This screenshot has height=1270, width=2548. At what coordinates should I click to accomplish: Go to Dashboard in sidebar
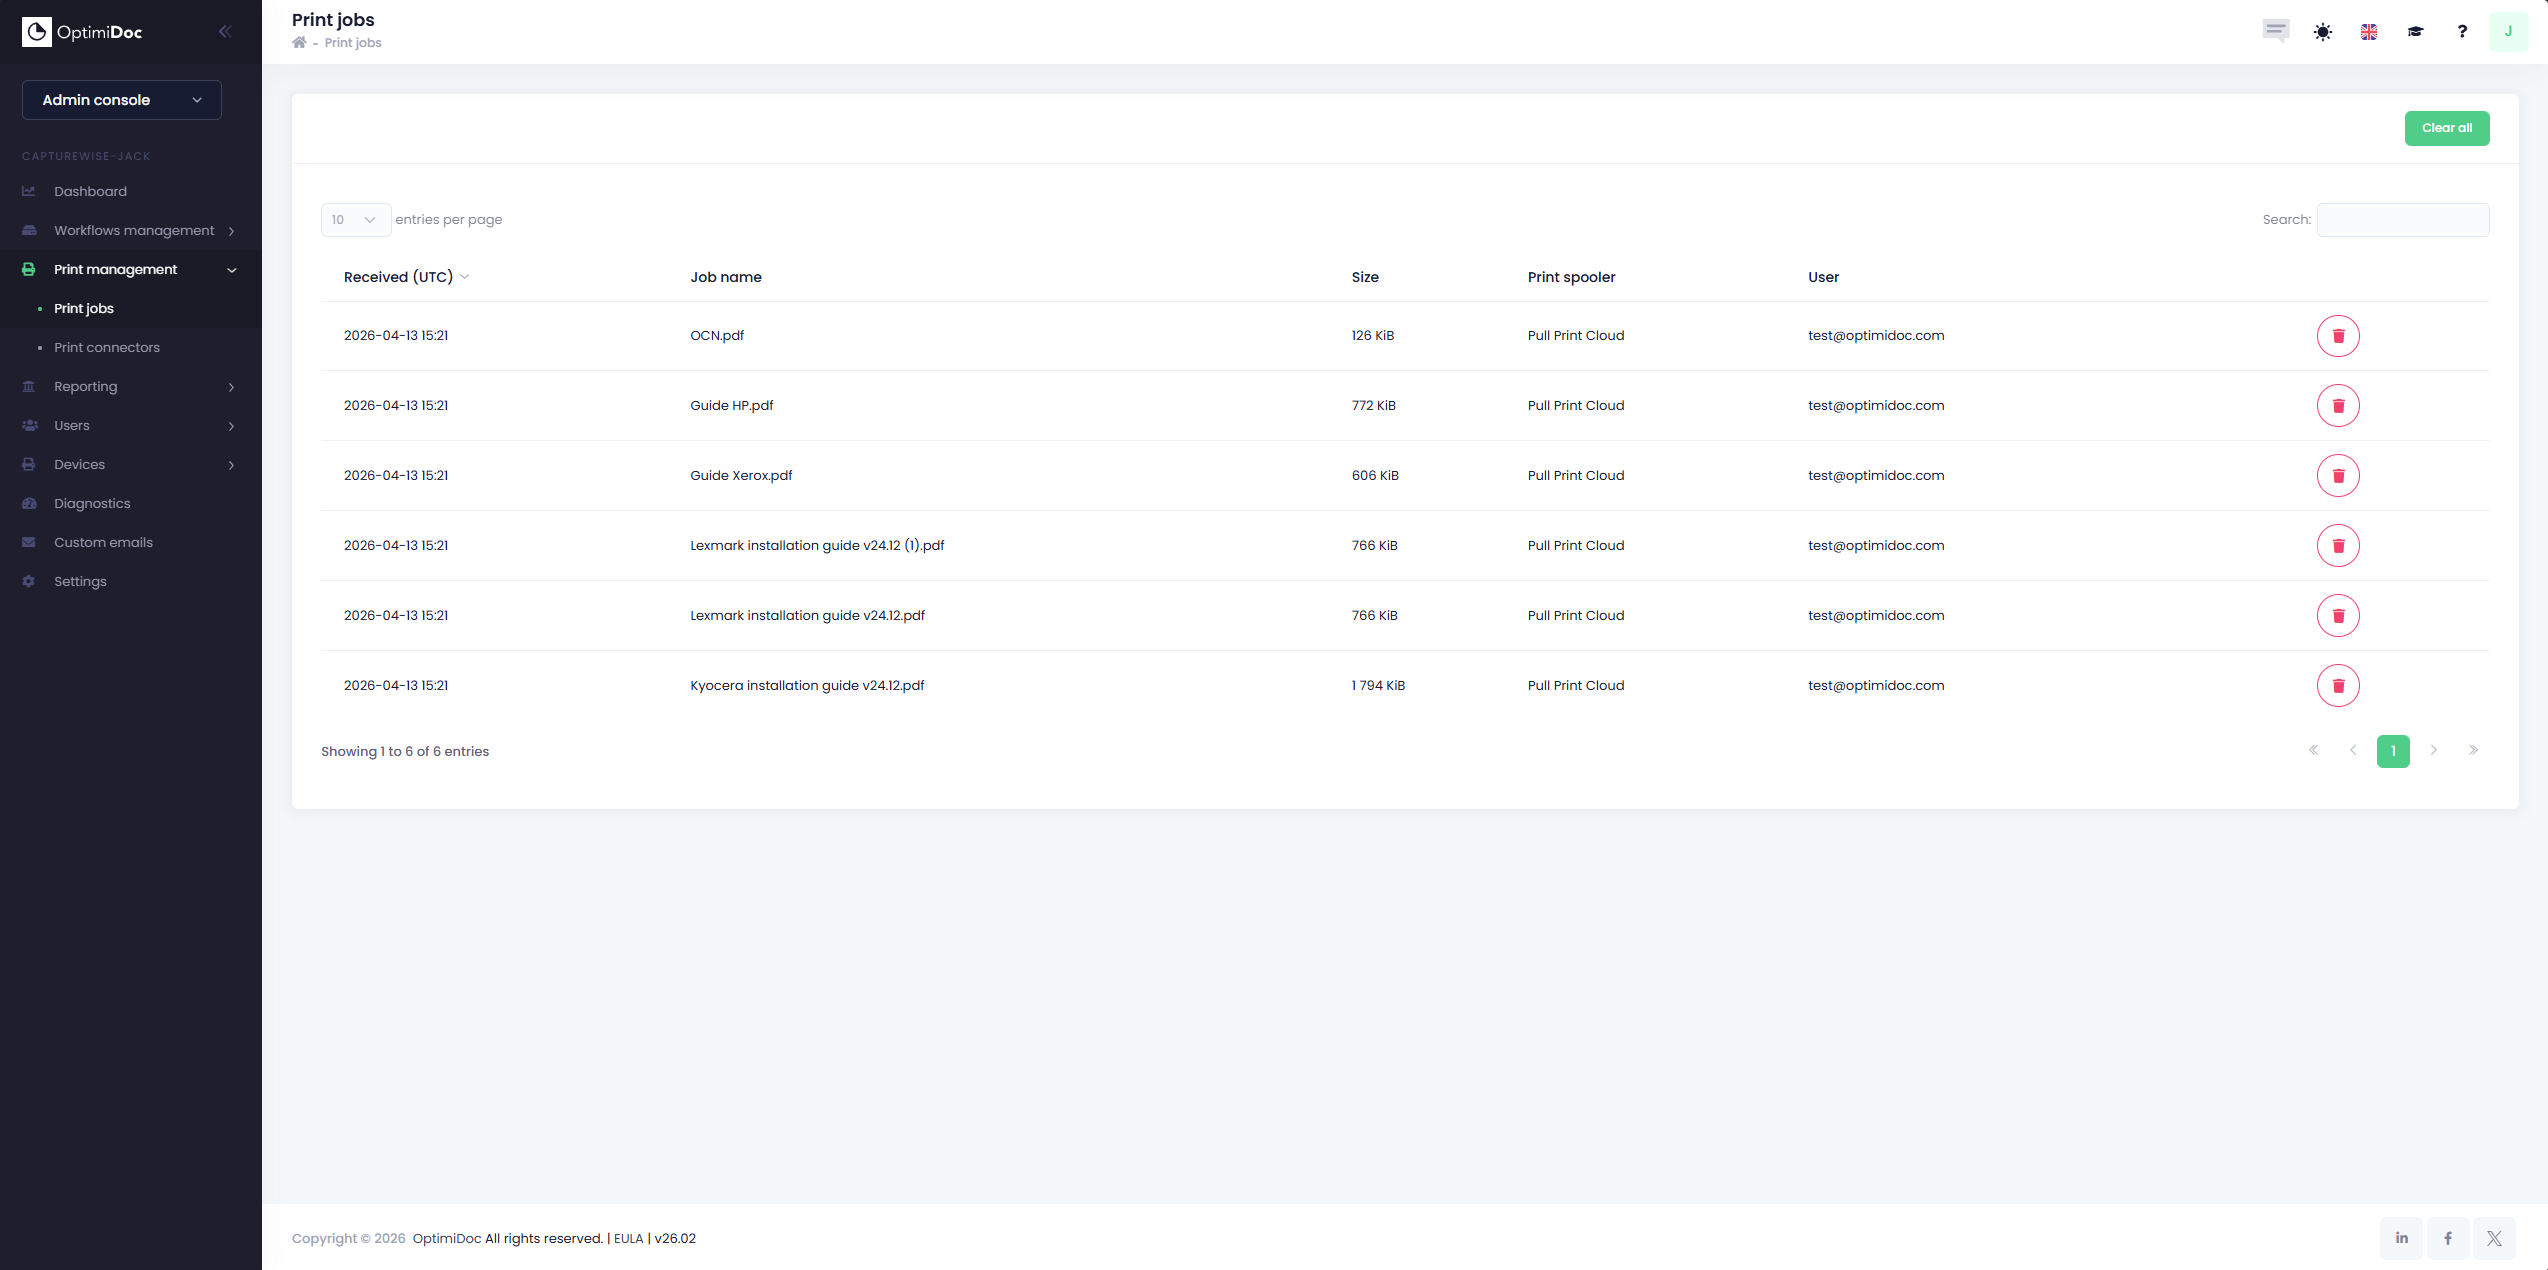pyautogui.click(x=90, y=192)
